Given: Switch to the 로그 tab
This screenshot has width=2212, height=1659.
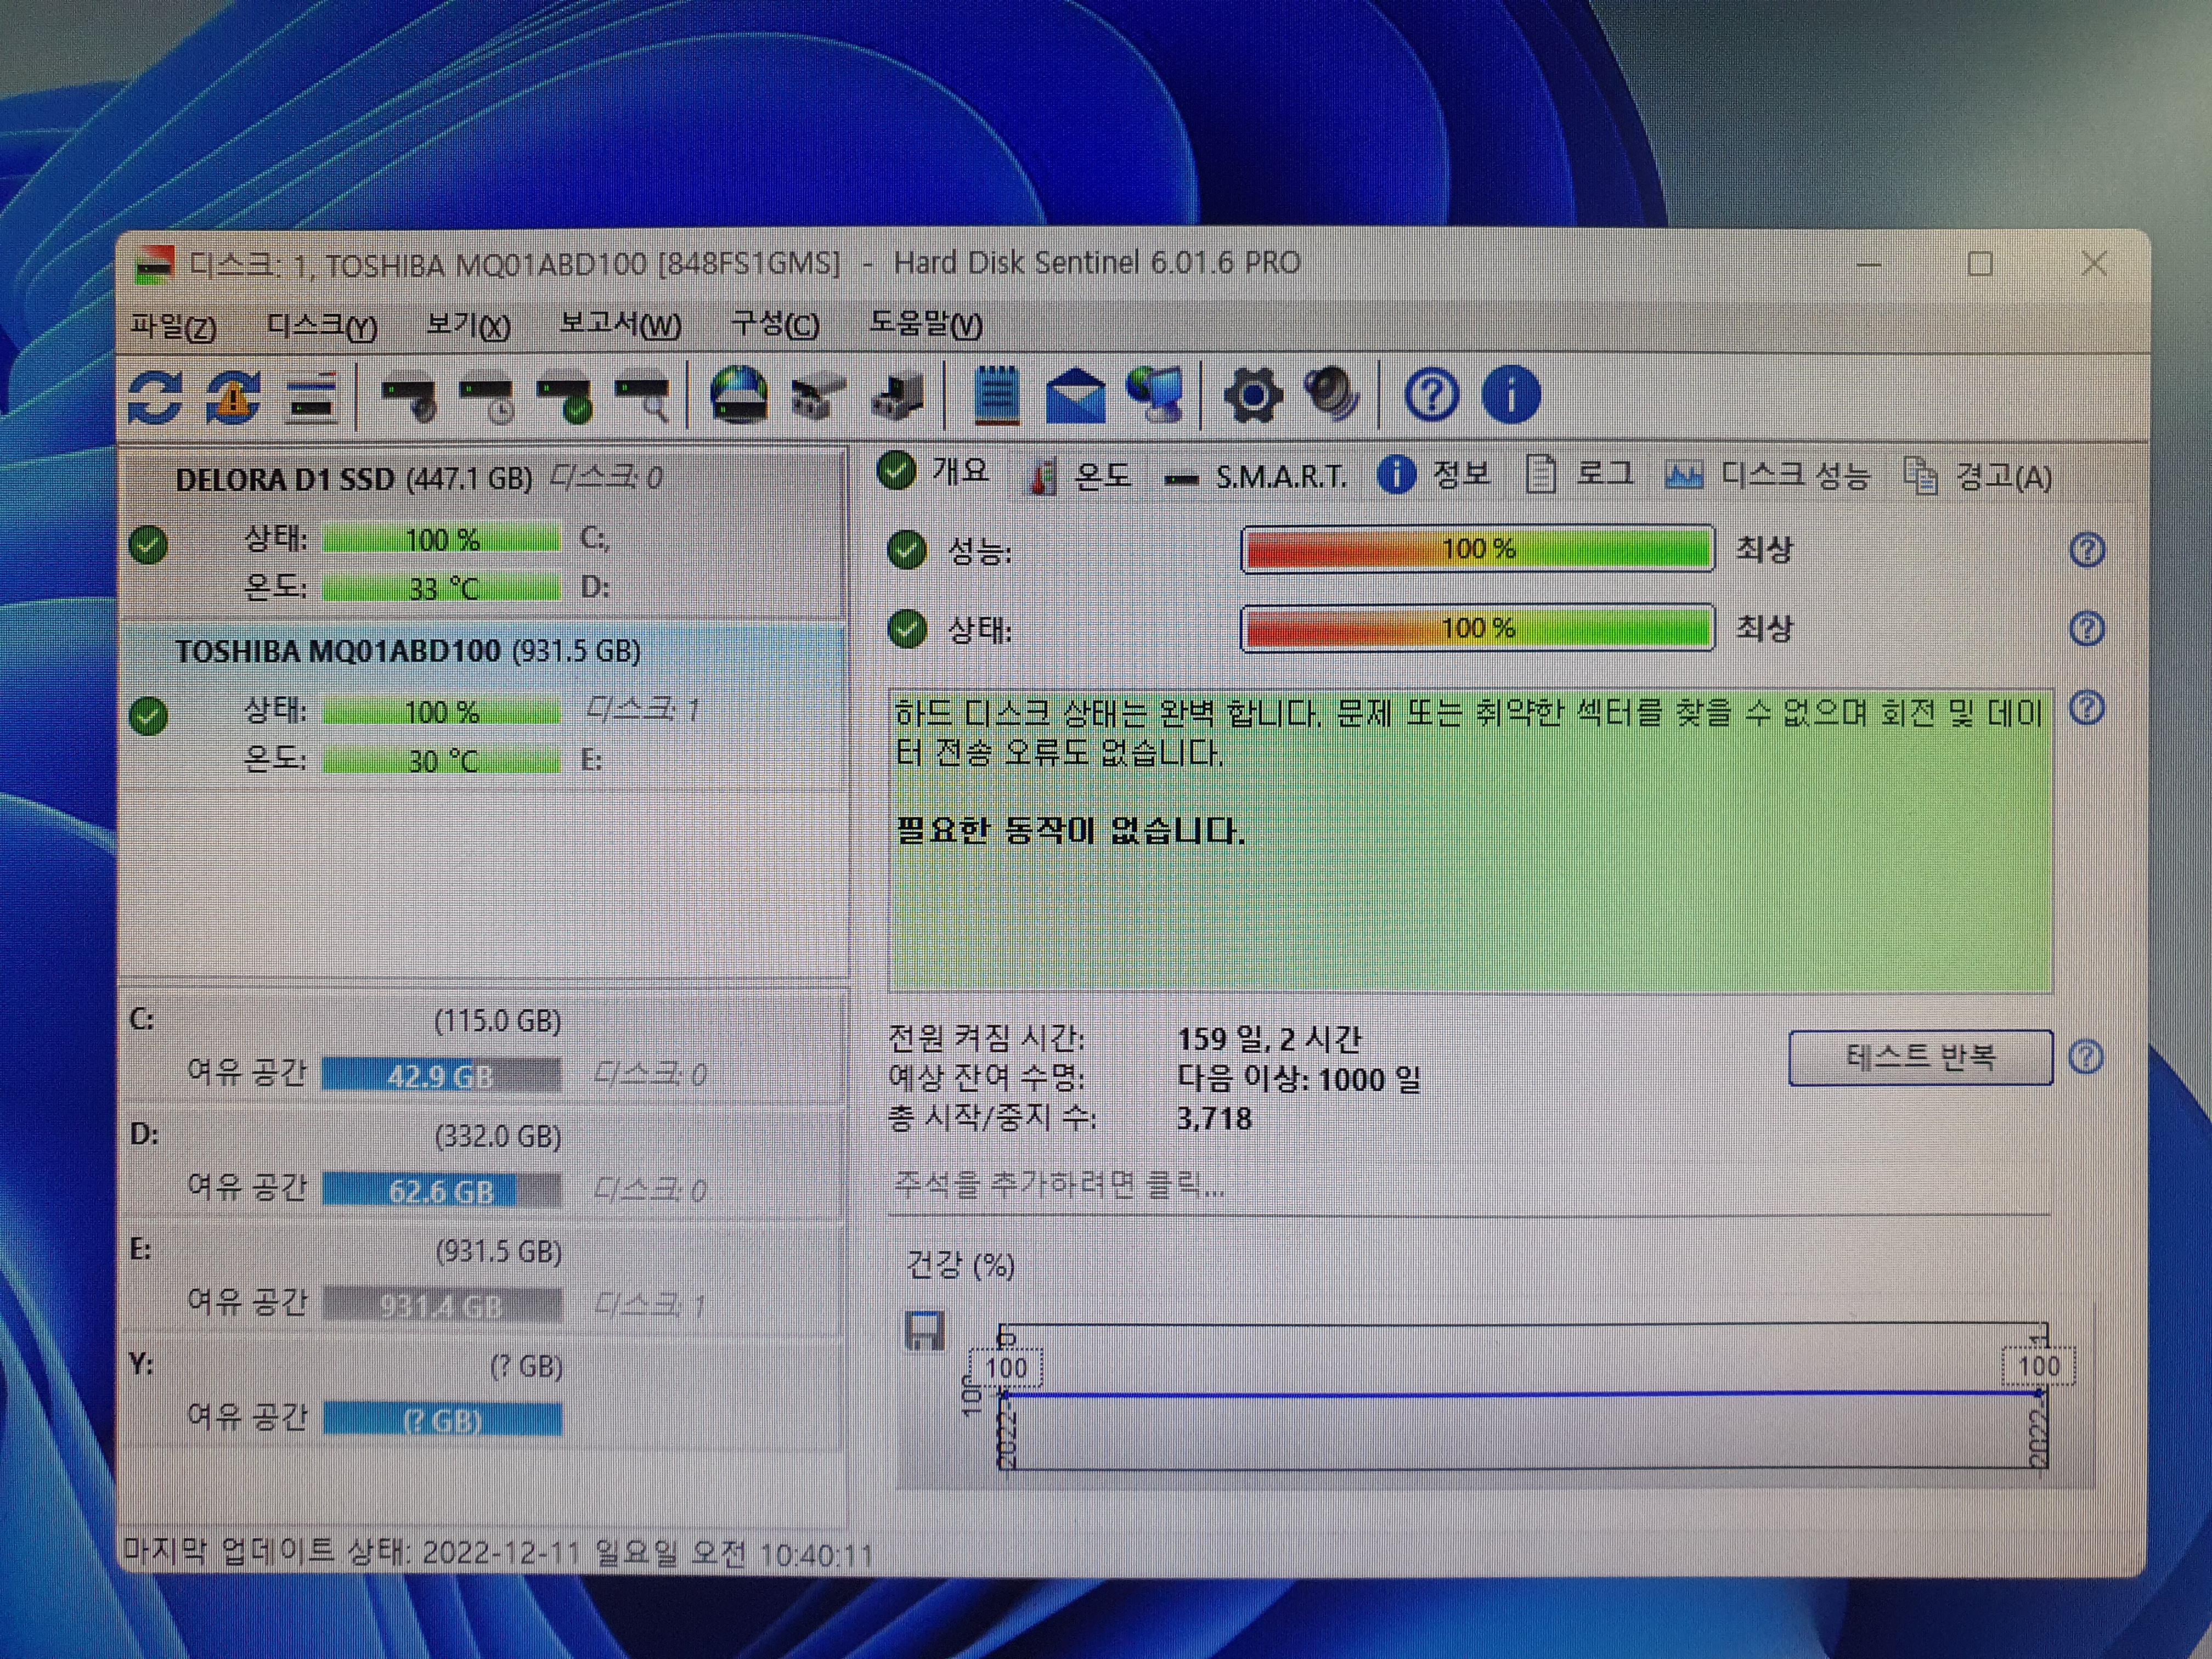Looking at the screenshot, I should (1580, 474).
